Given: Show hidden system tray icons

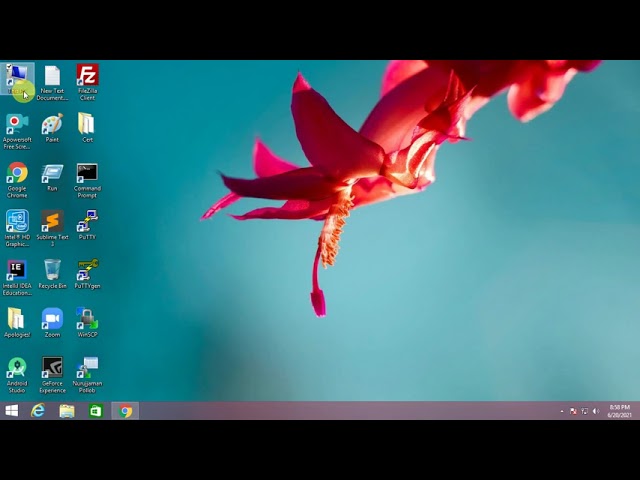Looking at the screenshot, I should [562, 411].
